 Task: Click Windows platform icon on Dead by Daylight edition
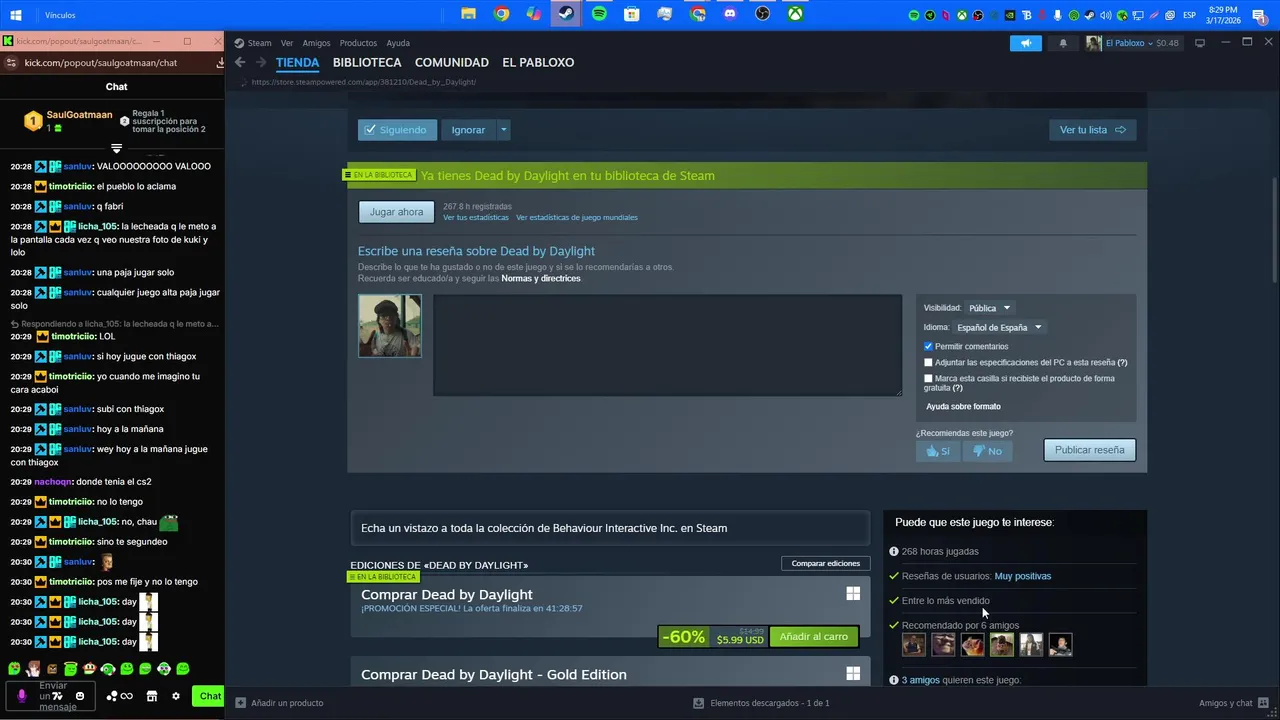(x=853, y=594)
